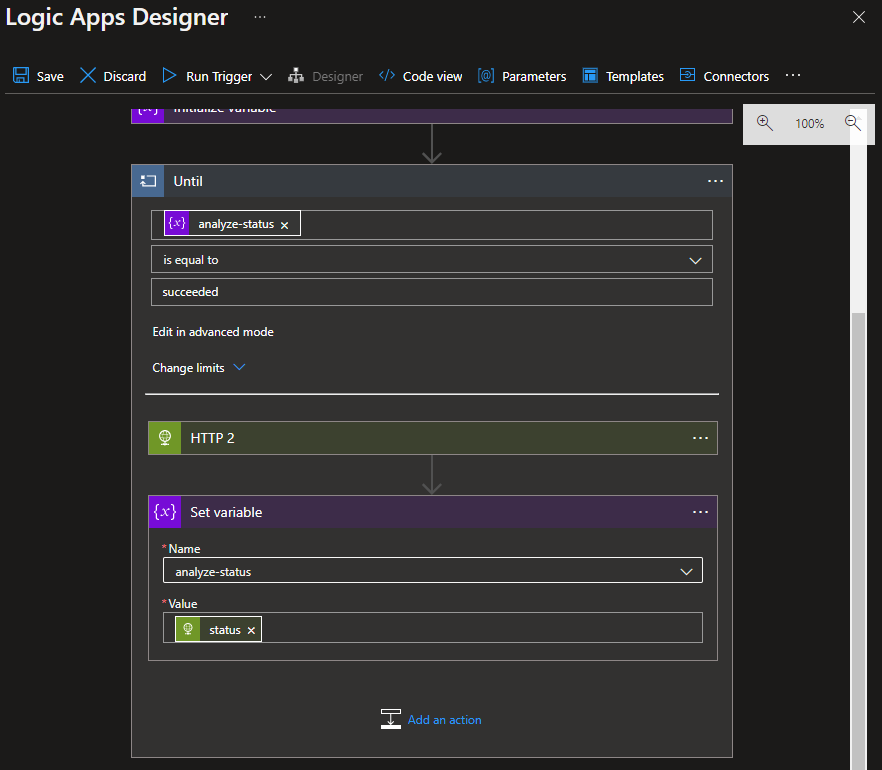This screenshot has width=882, height=770.
Task: Click the 'succeeded' value input field
Action: (x=431, y=292)
